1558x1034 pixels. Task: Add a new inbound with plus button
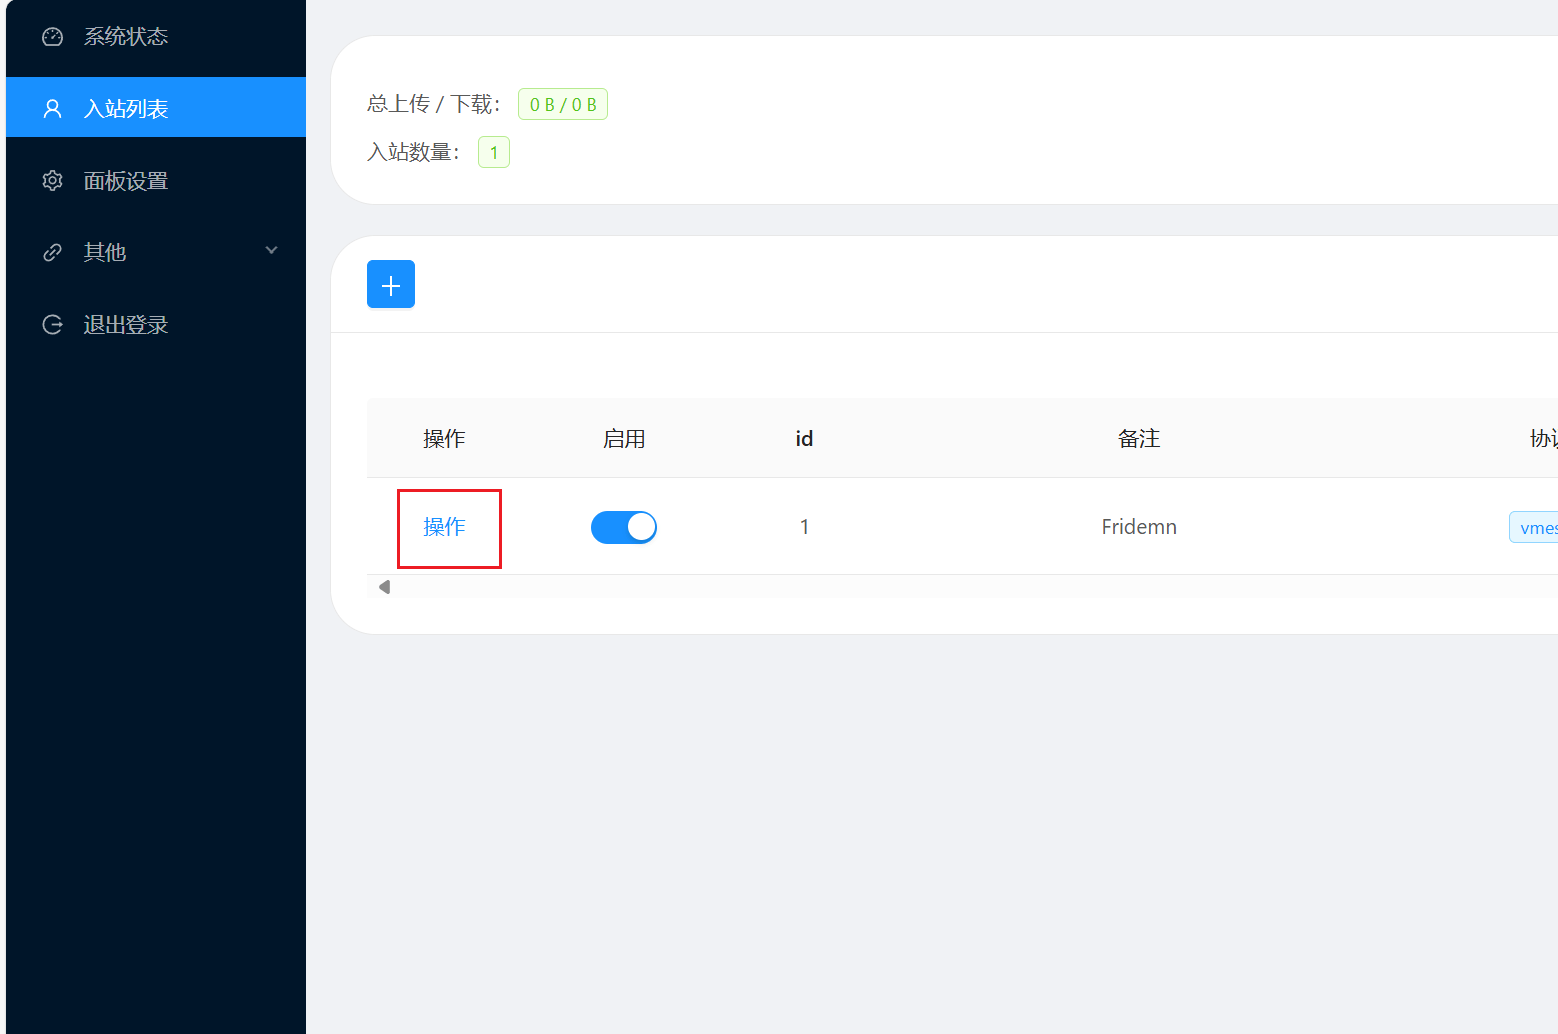click(391, 285)
